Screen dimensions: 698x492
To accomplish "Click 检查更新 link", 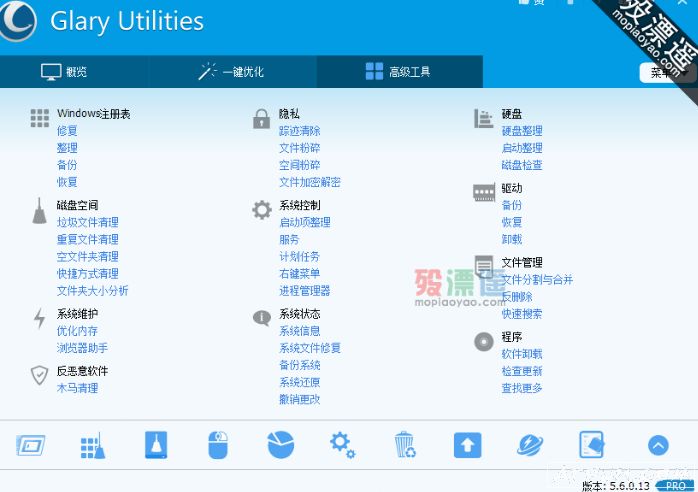I will [x=522, y=371].
